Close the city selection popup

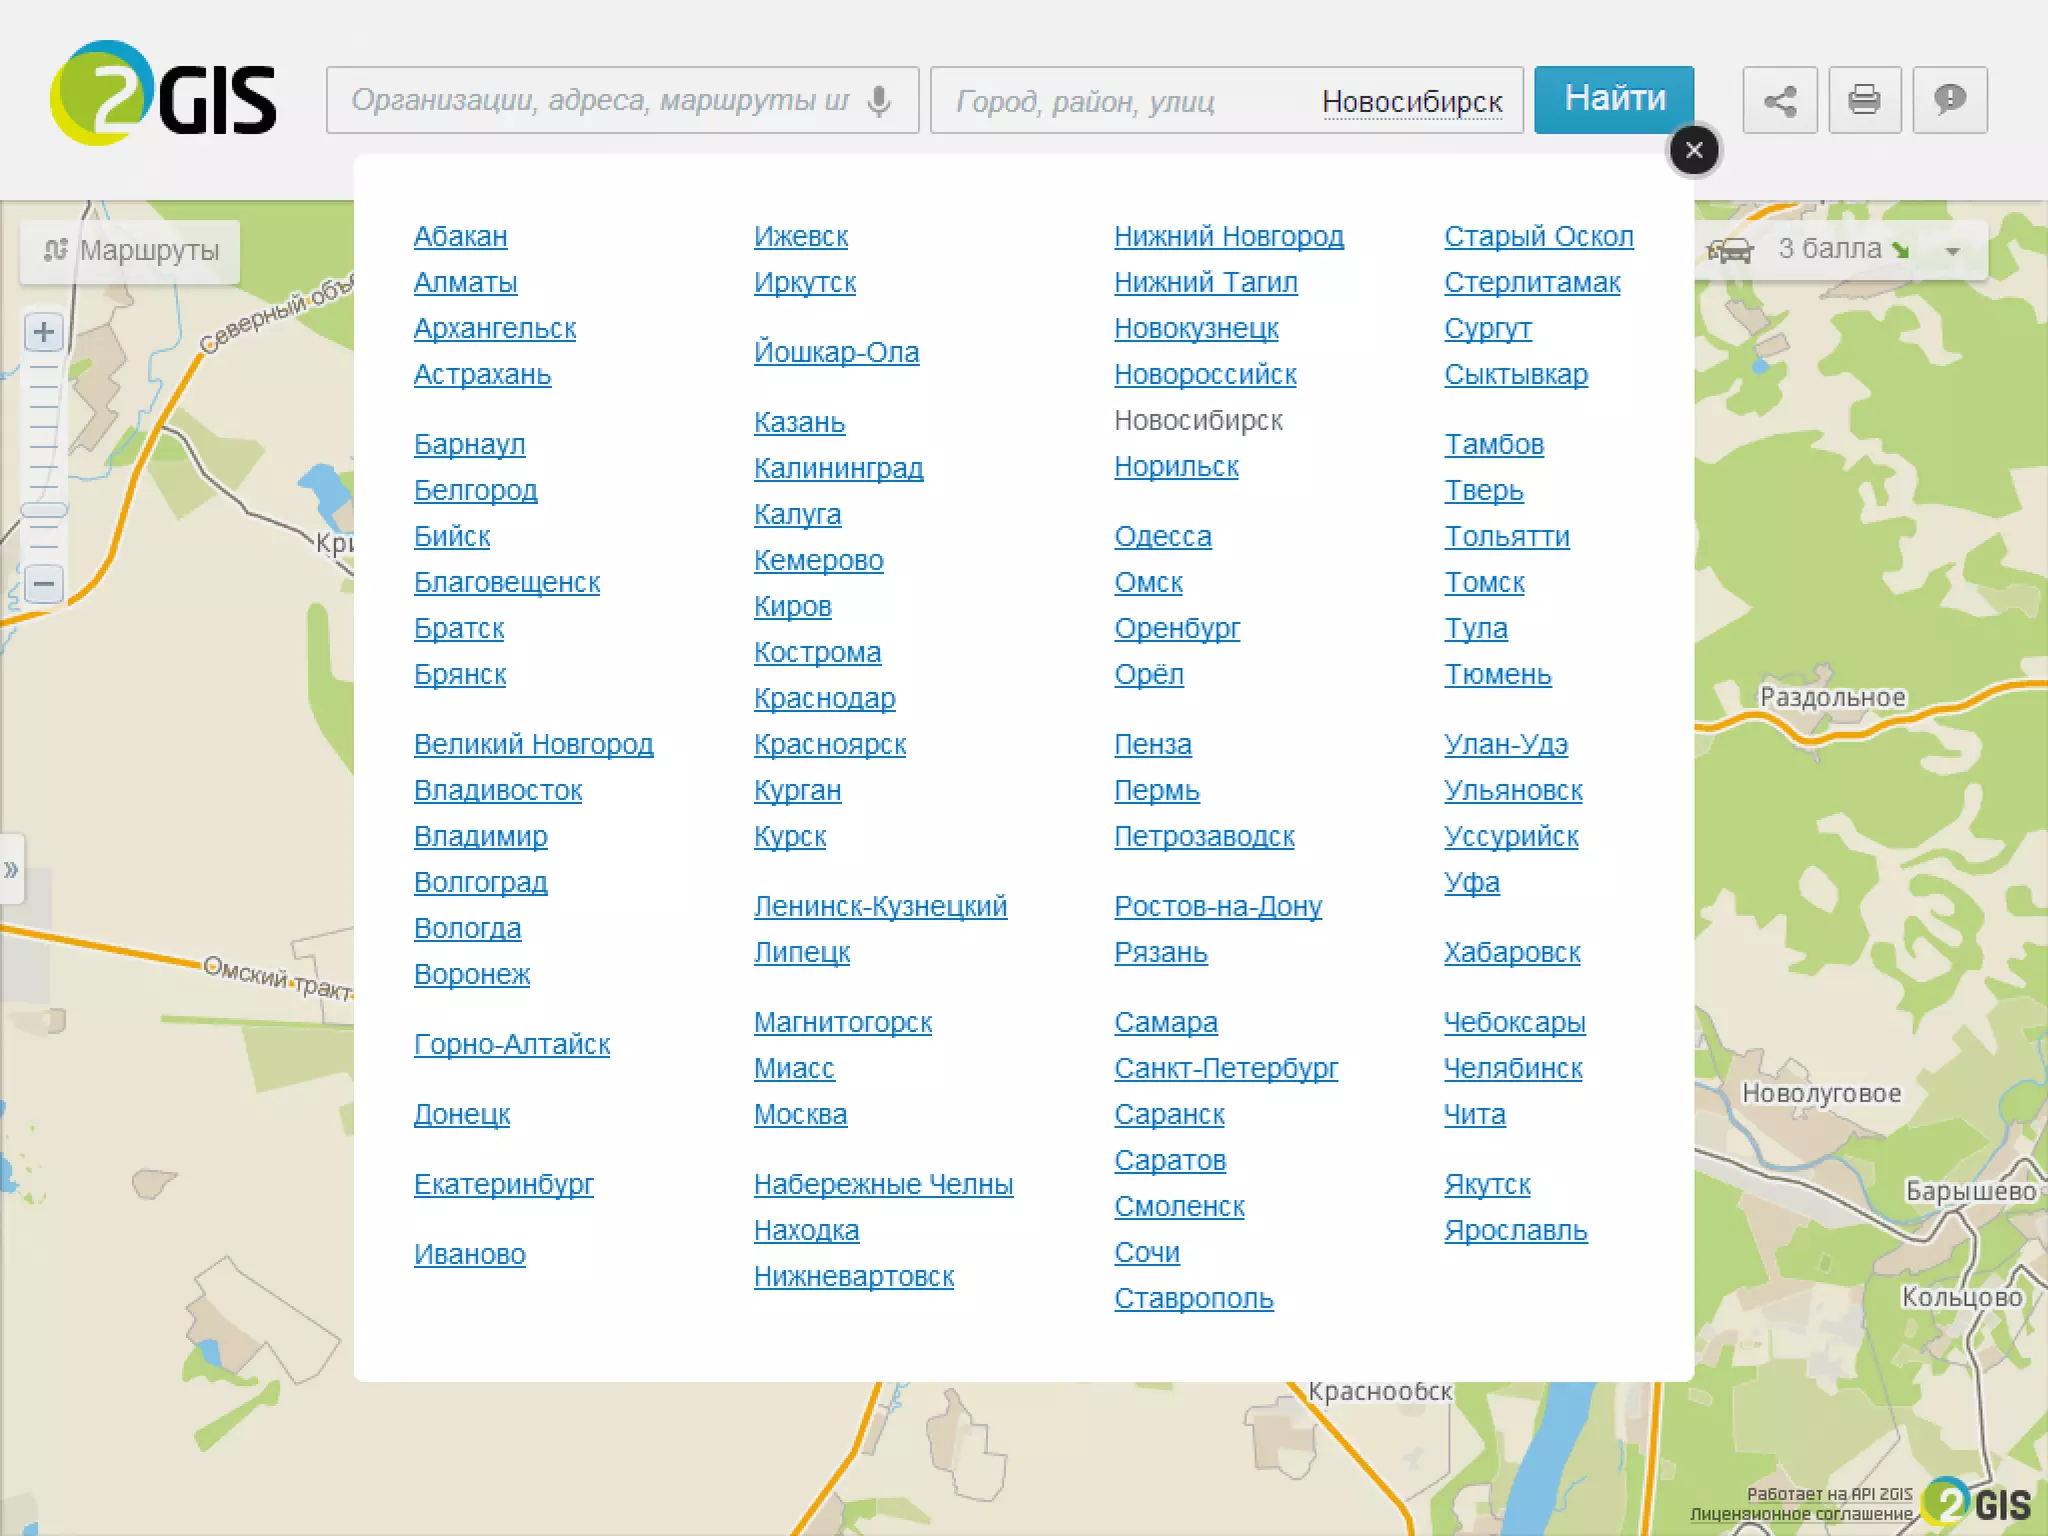(1693, 150)
